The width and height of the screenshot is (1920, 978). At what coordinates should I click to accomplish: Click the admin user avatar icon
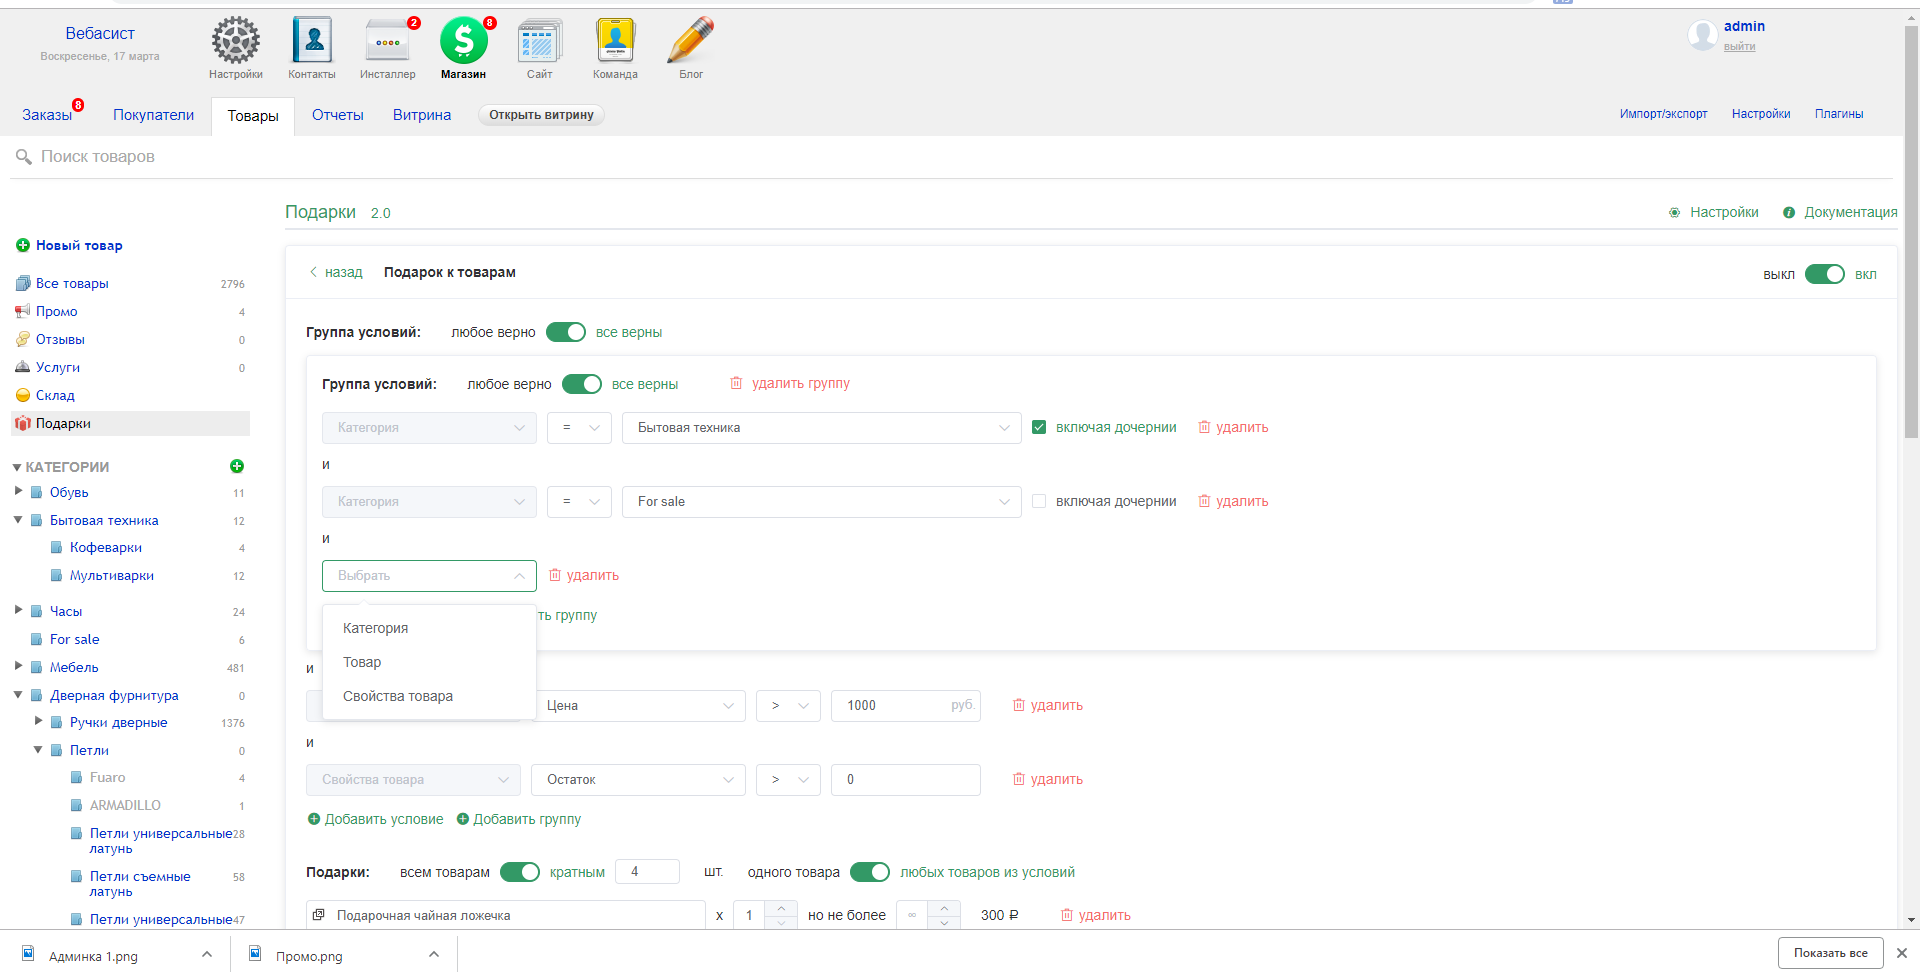pyautogui.click(x=1702, y=35)
